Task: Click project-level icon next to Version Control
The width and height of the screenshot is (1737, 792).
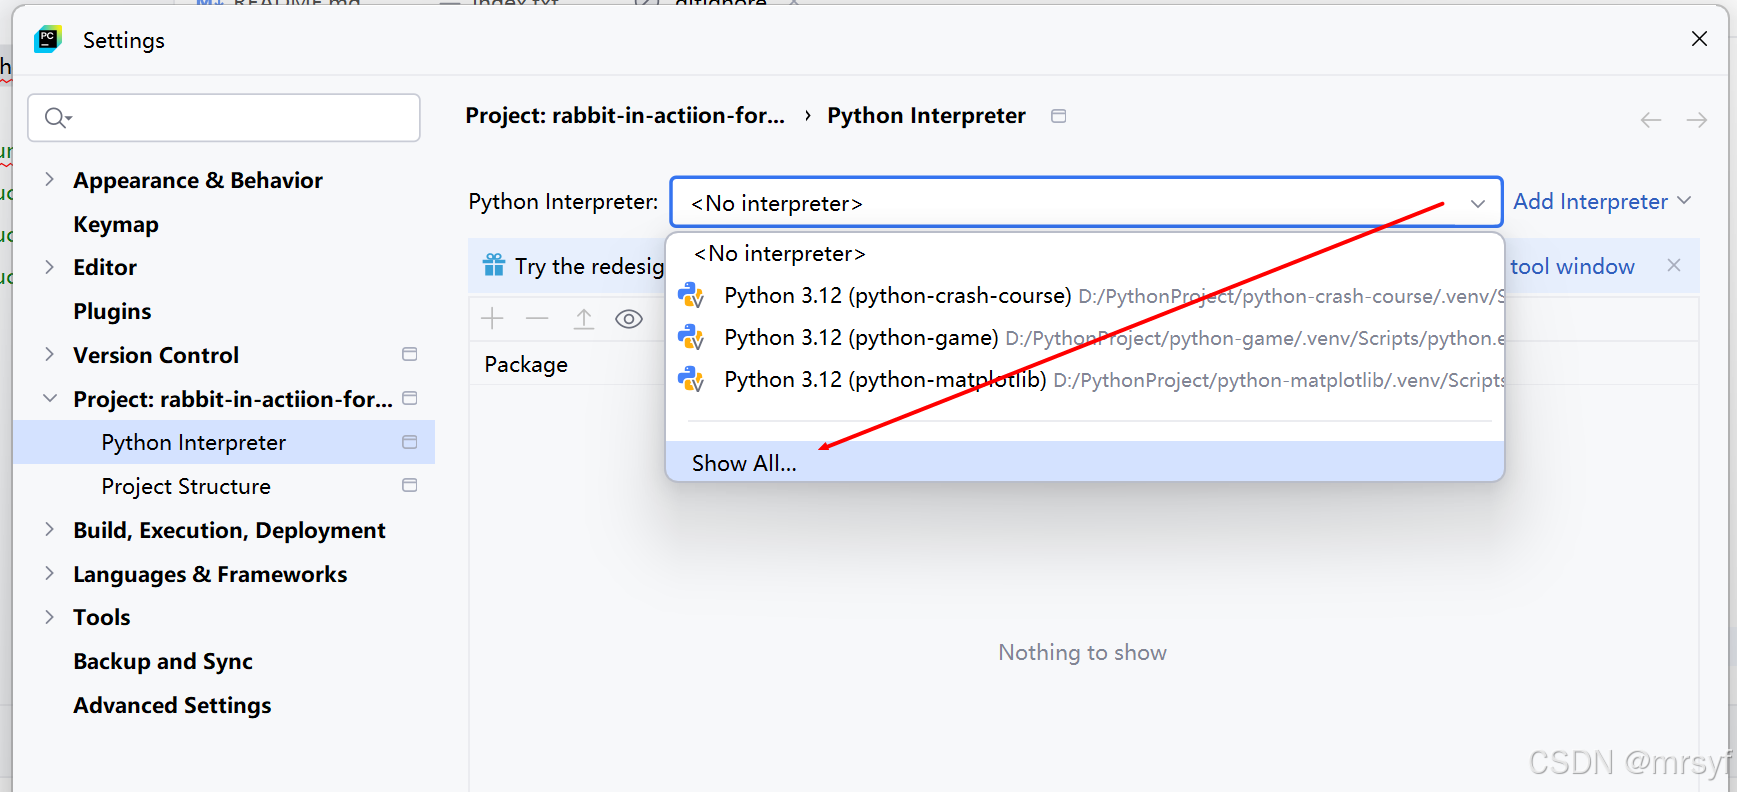Action: [x=409, y=354]
